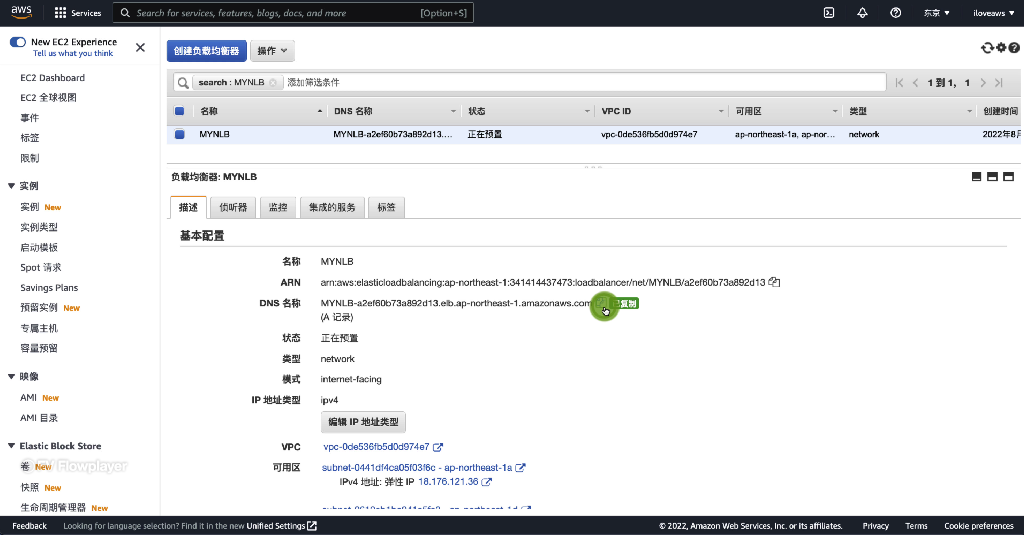Collapse the Elastic Block Store section
The image size is (1024, 535).
pos(11,446)
